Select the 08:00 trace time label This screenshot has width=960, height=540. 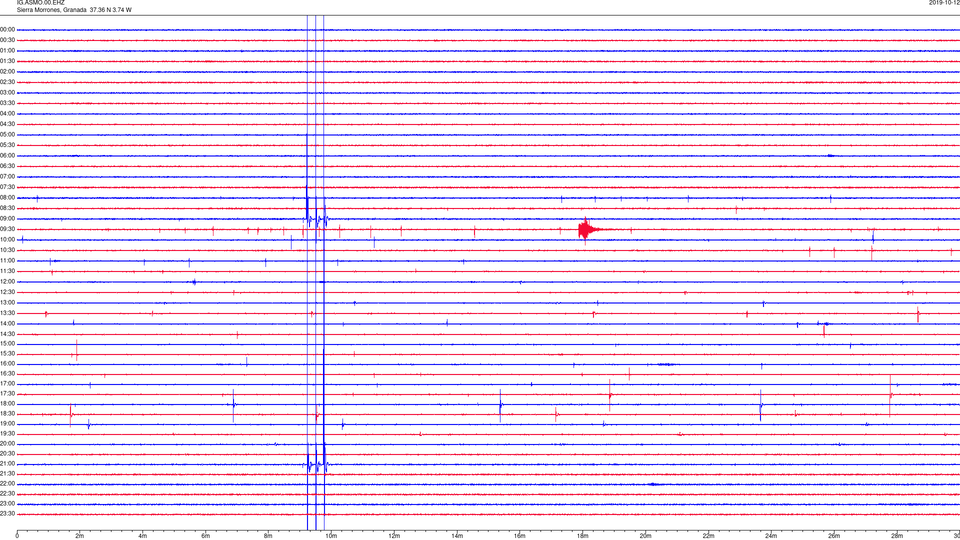click(x=7, y=198)
